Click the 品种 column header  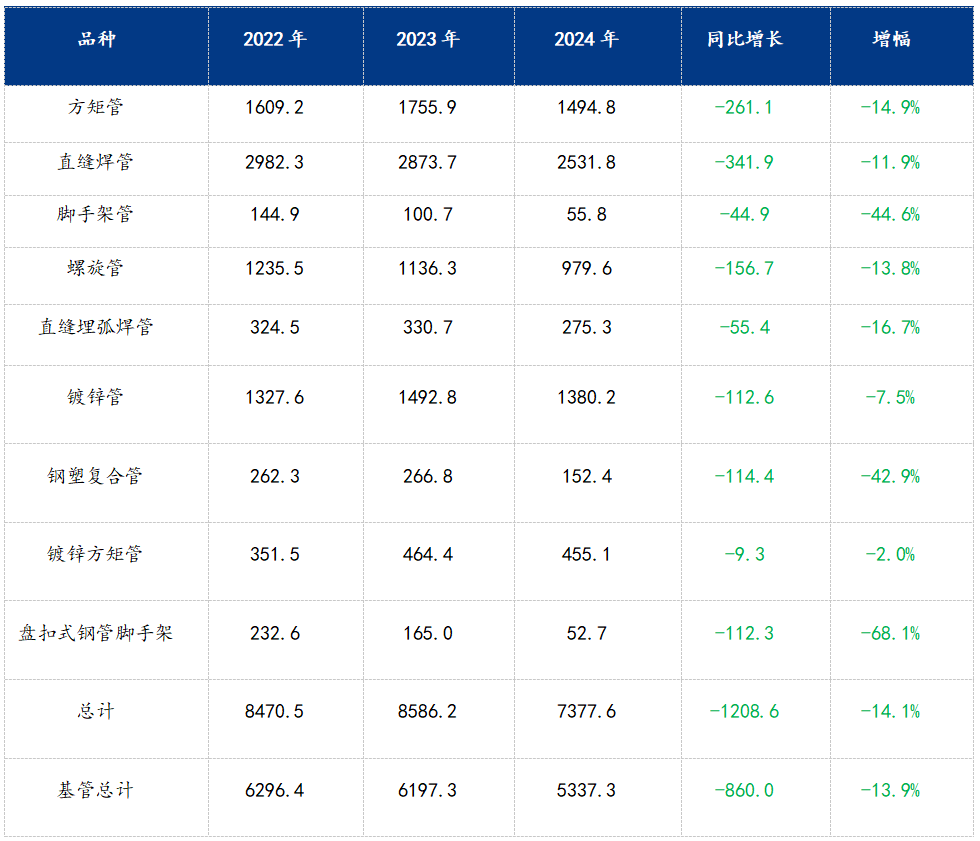click(96, 39)
